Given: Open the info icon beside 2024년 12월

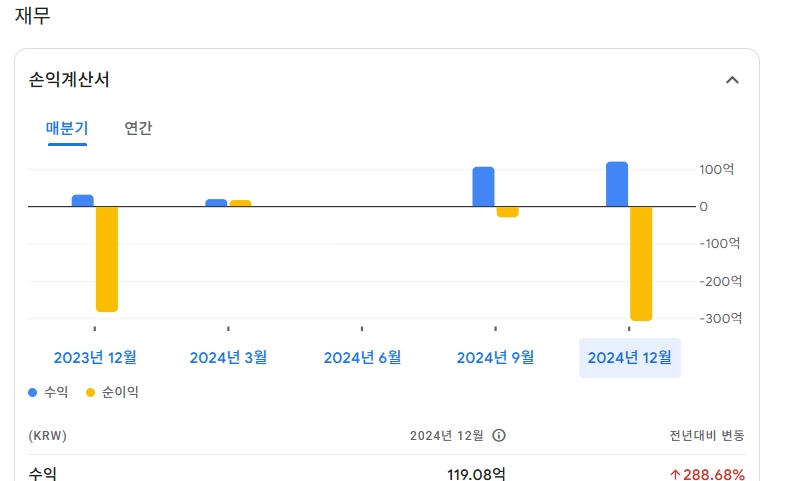Looking at the screenshot, I should [x=498, y=435].
